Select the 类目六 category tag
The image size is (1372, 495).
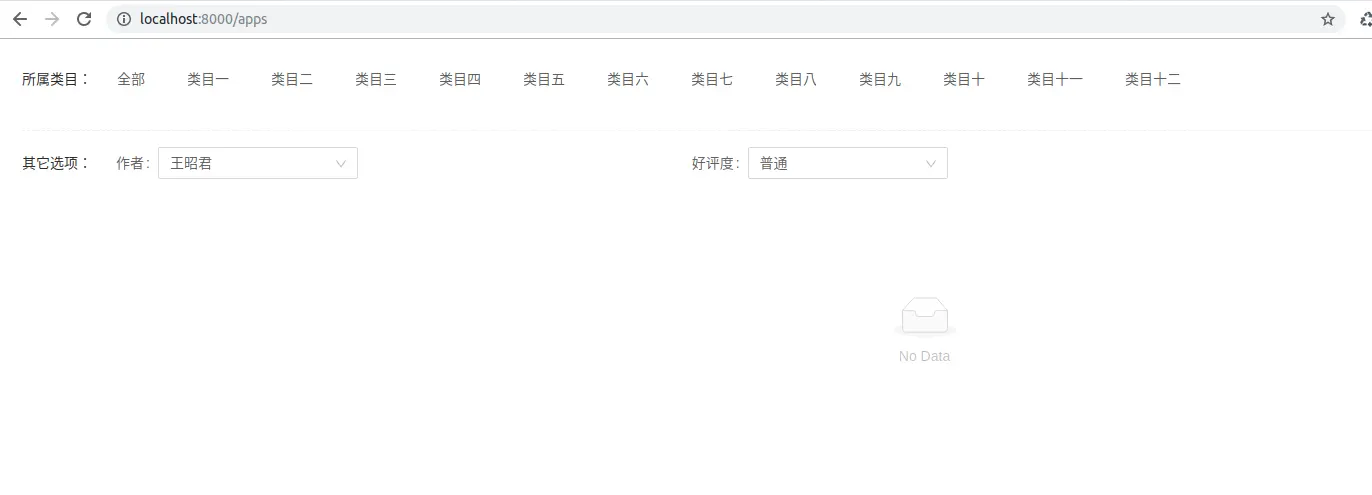tap(628, 79)
